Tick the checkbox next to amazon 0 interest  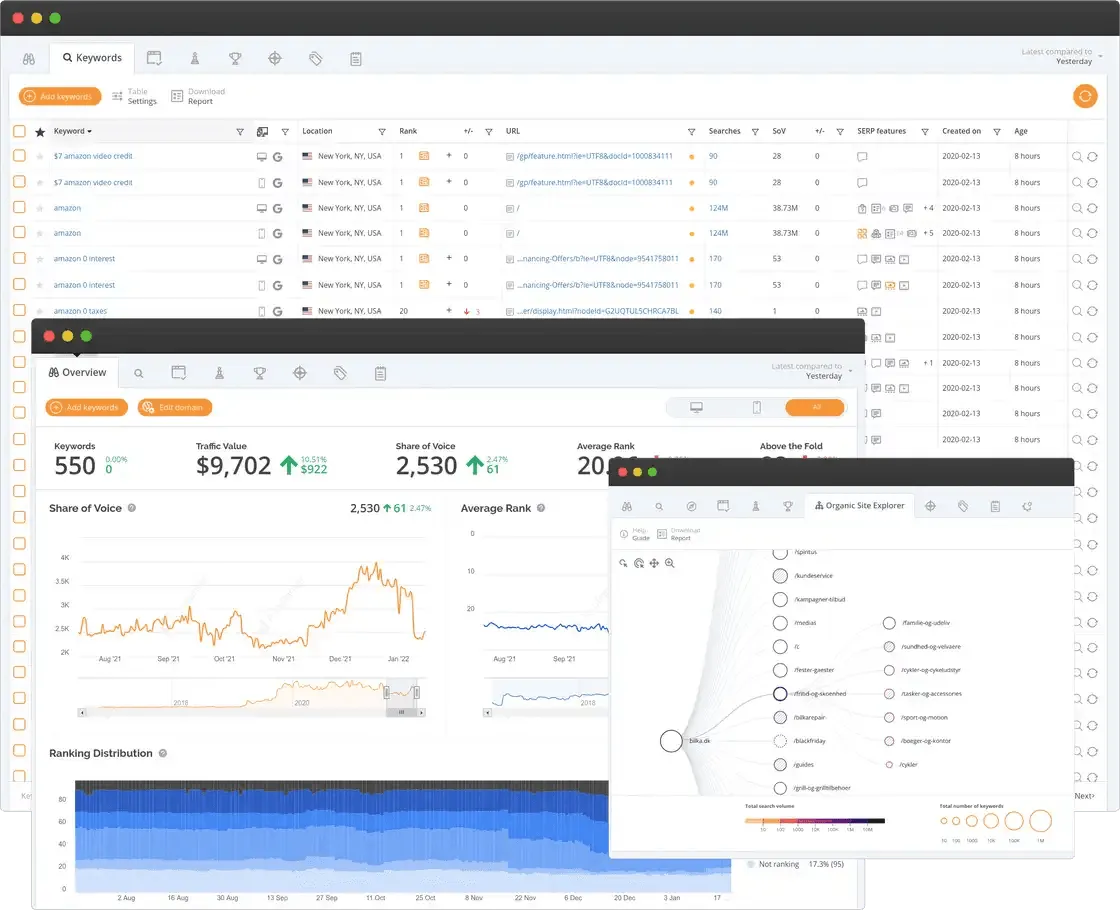point(19,258)
